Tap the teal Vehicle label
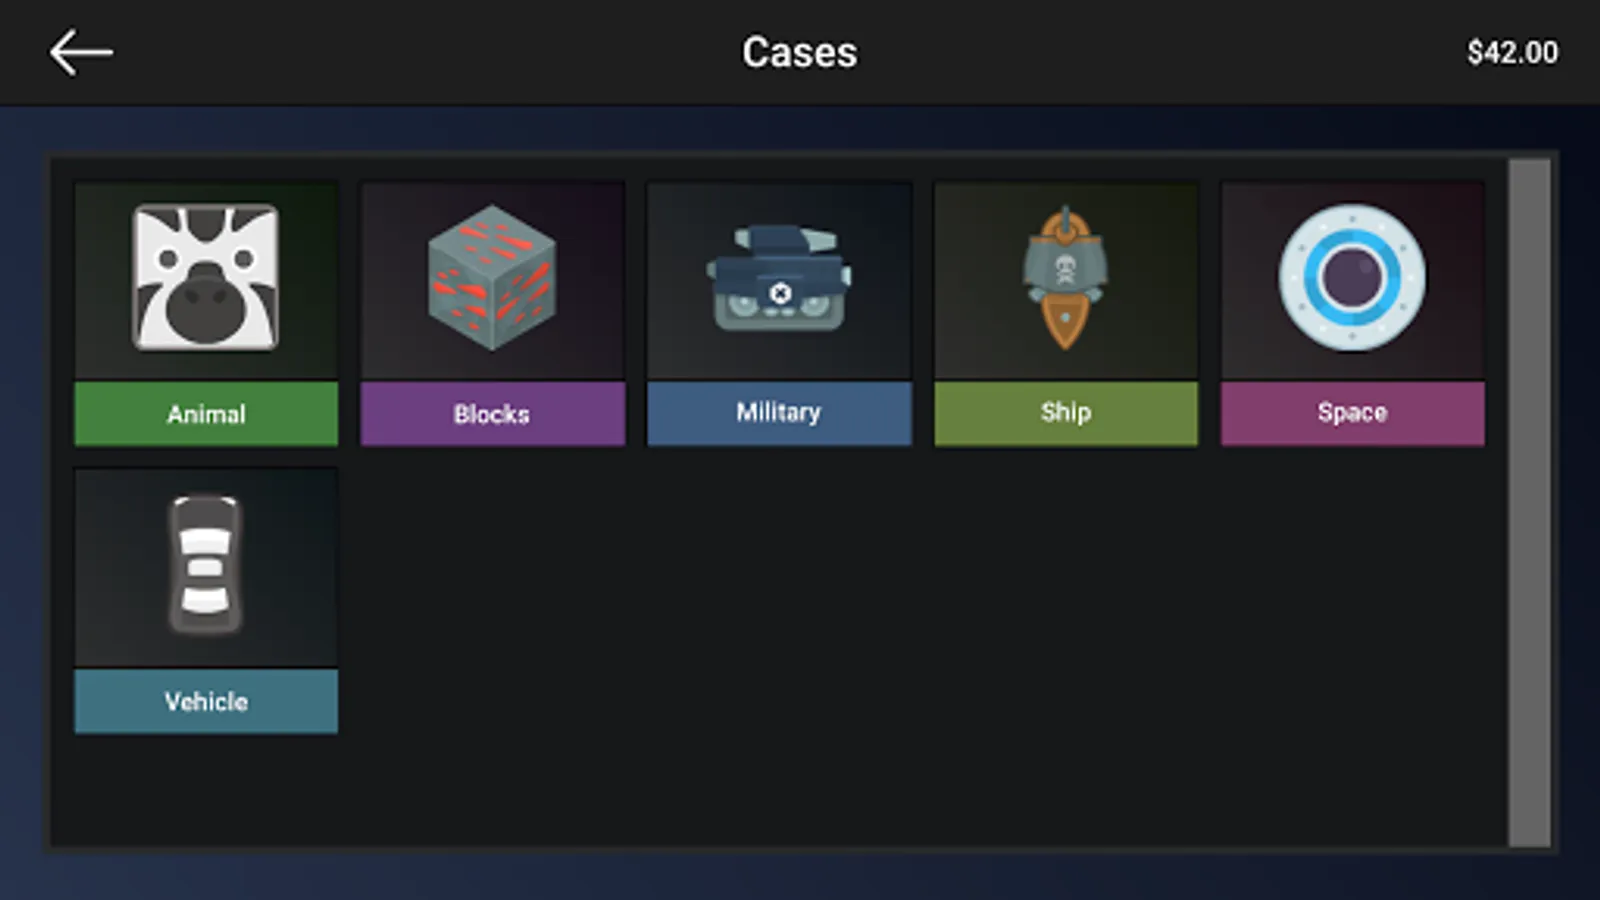This screenshot has height=900, width=1600. (x=206, y=701)
